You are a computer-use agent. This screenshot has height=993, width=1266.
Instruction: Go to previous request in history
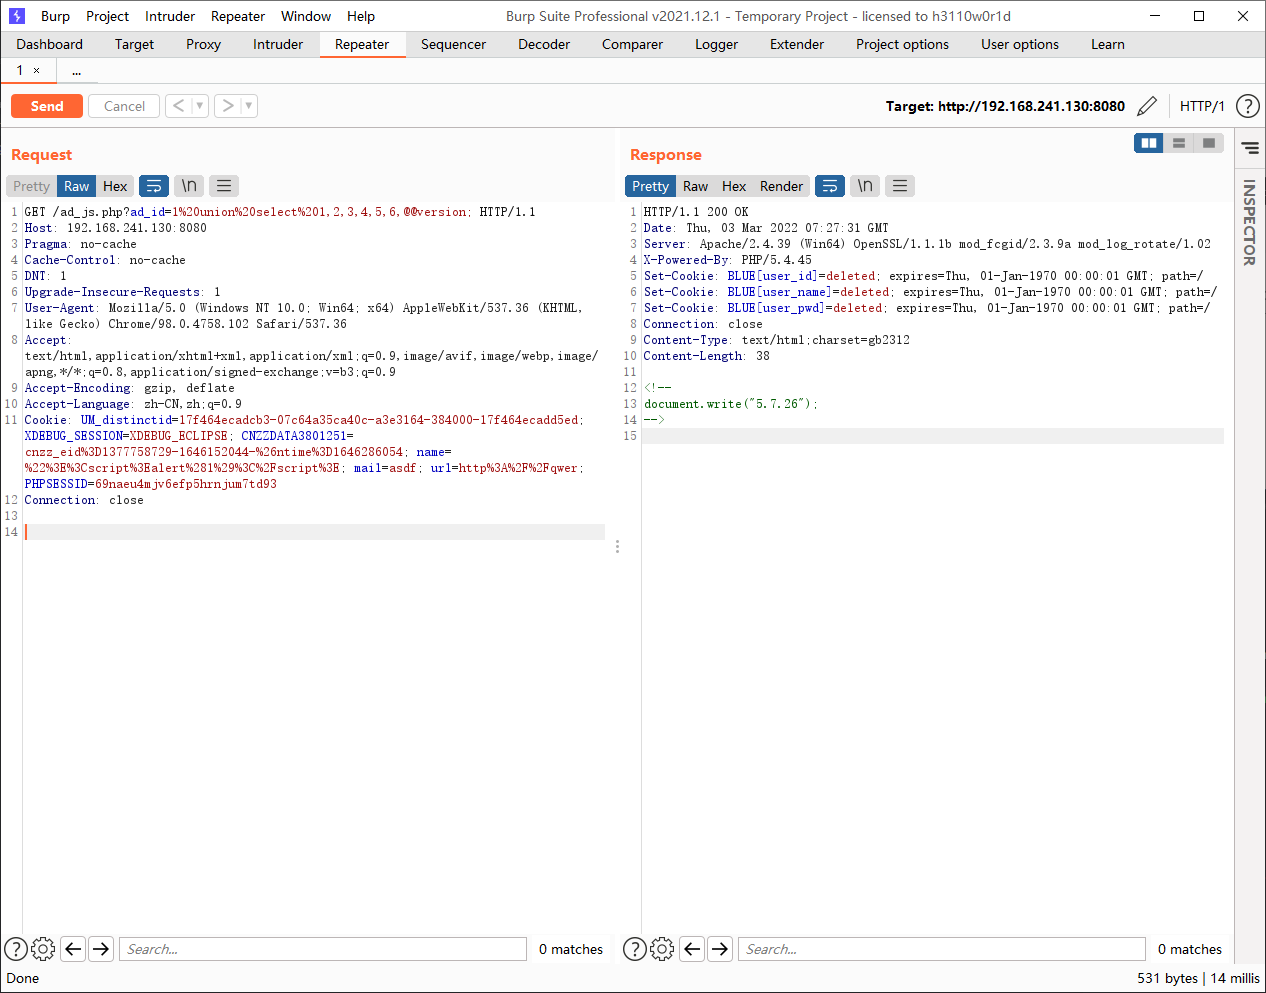tap(179, 105)
